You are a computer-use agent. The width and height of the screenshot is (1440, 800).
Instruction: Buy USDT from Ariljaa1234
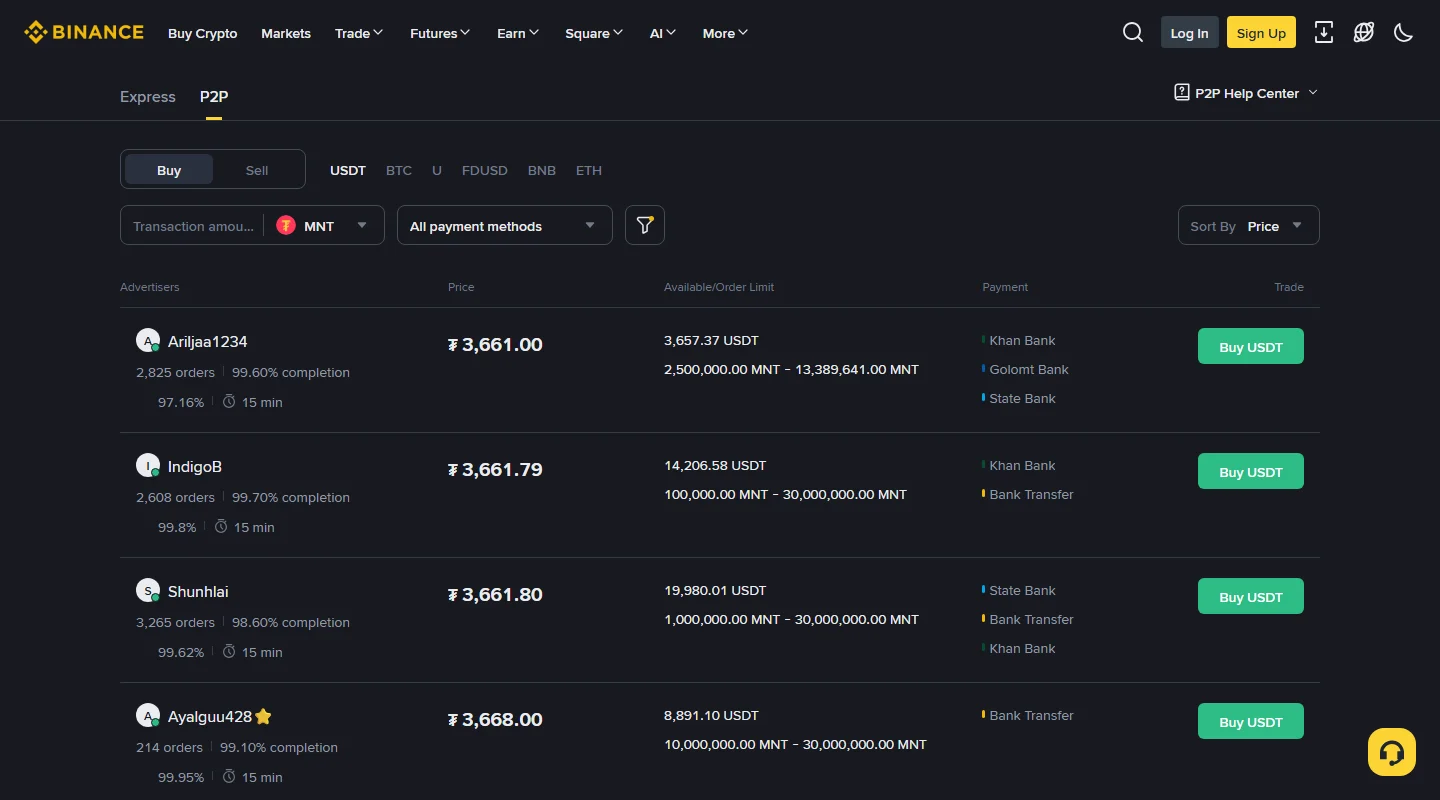pos(1251,346)
